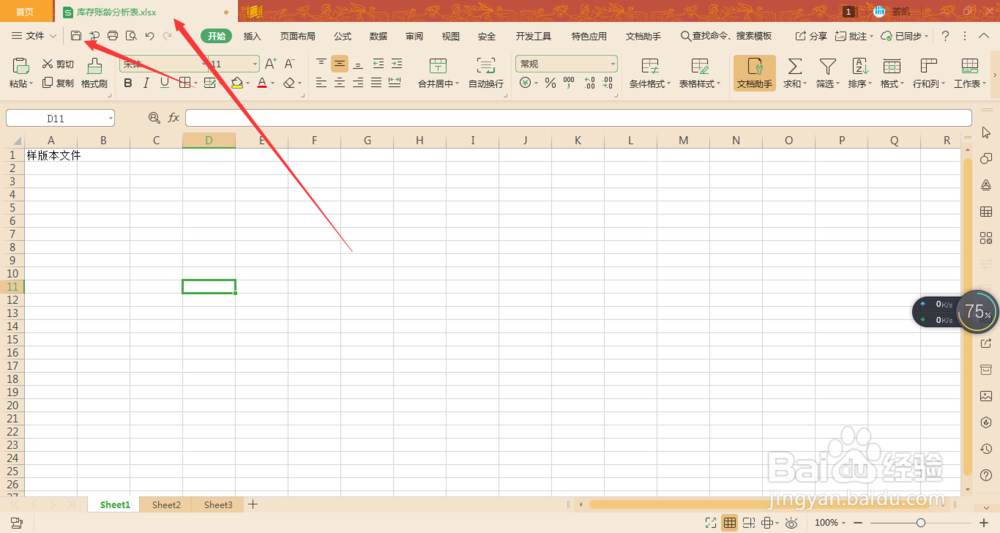Add a new sheet with plus button
This screenshot has height=533, width=1000.
point(253,504)
